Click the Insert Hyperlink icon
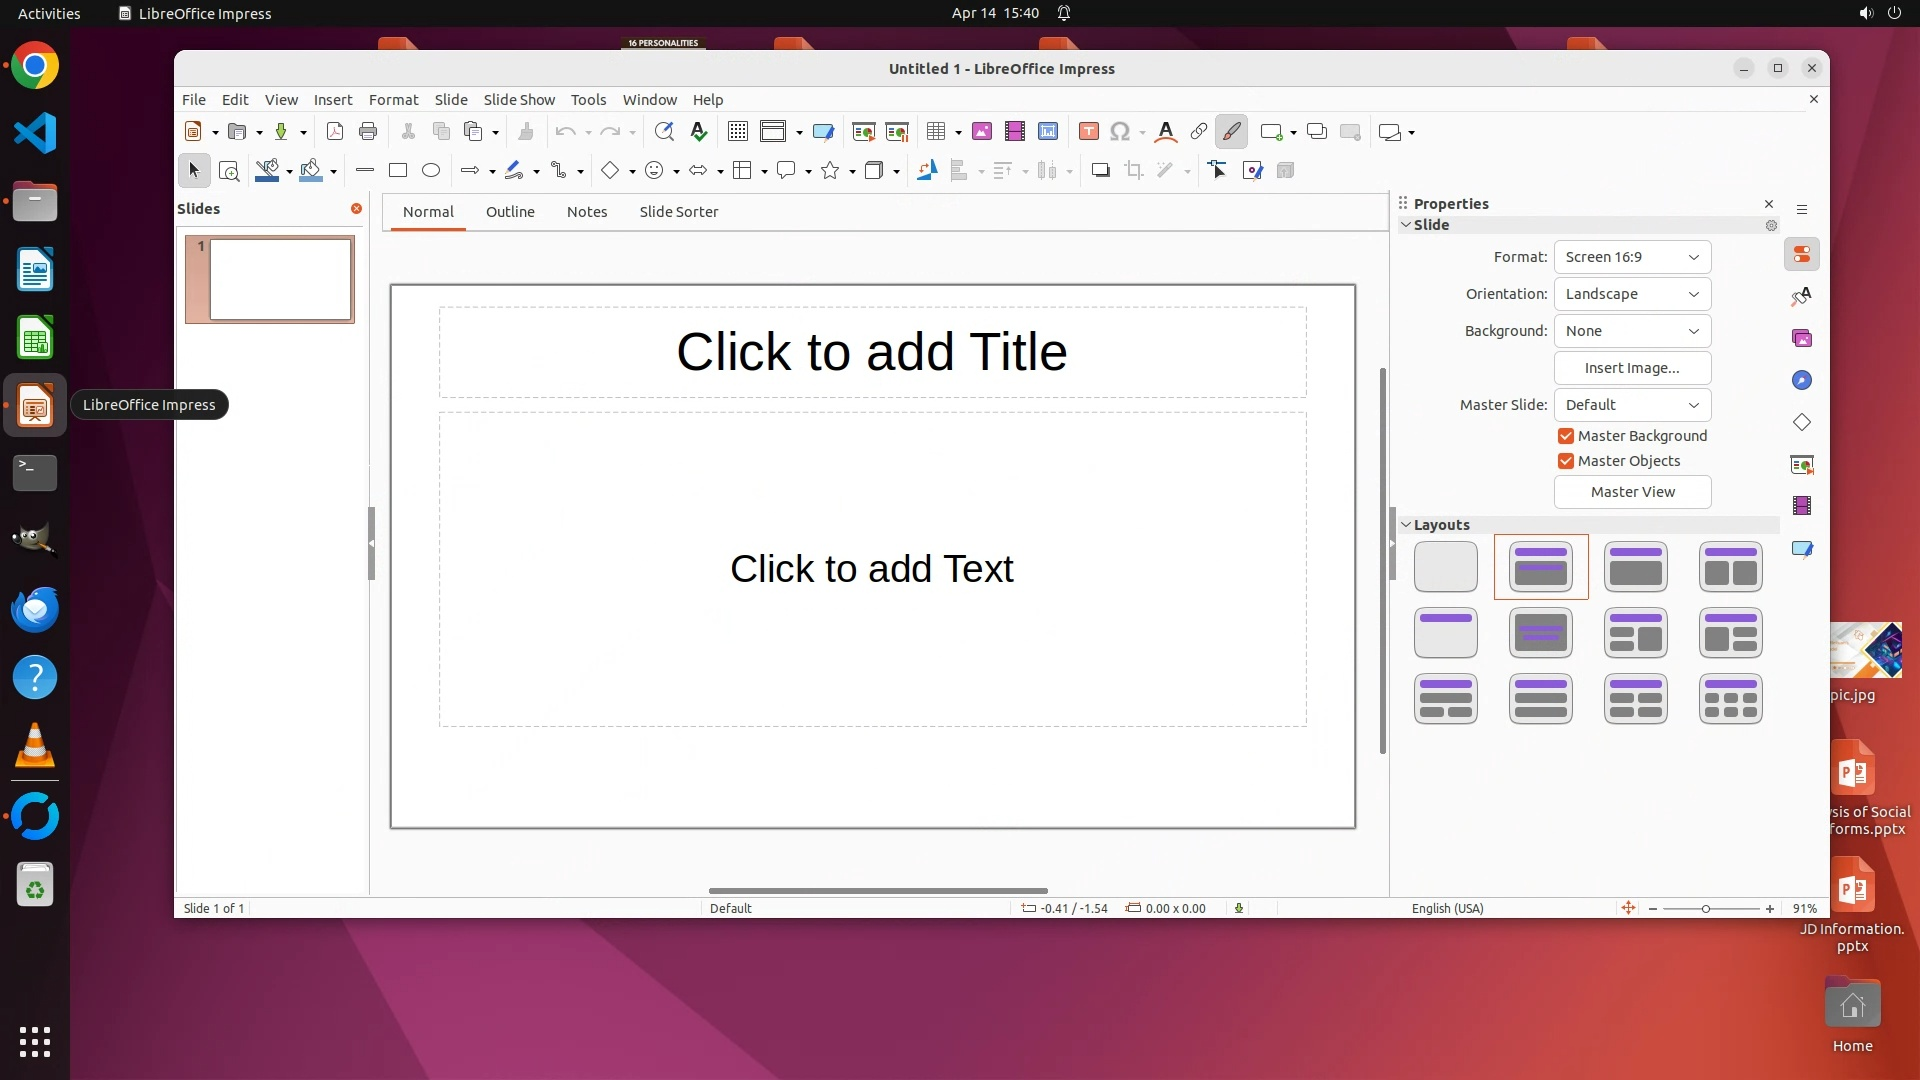The width and height of the screenshot is (1920, 1080). tap(1198, 132)
